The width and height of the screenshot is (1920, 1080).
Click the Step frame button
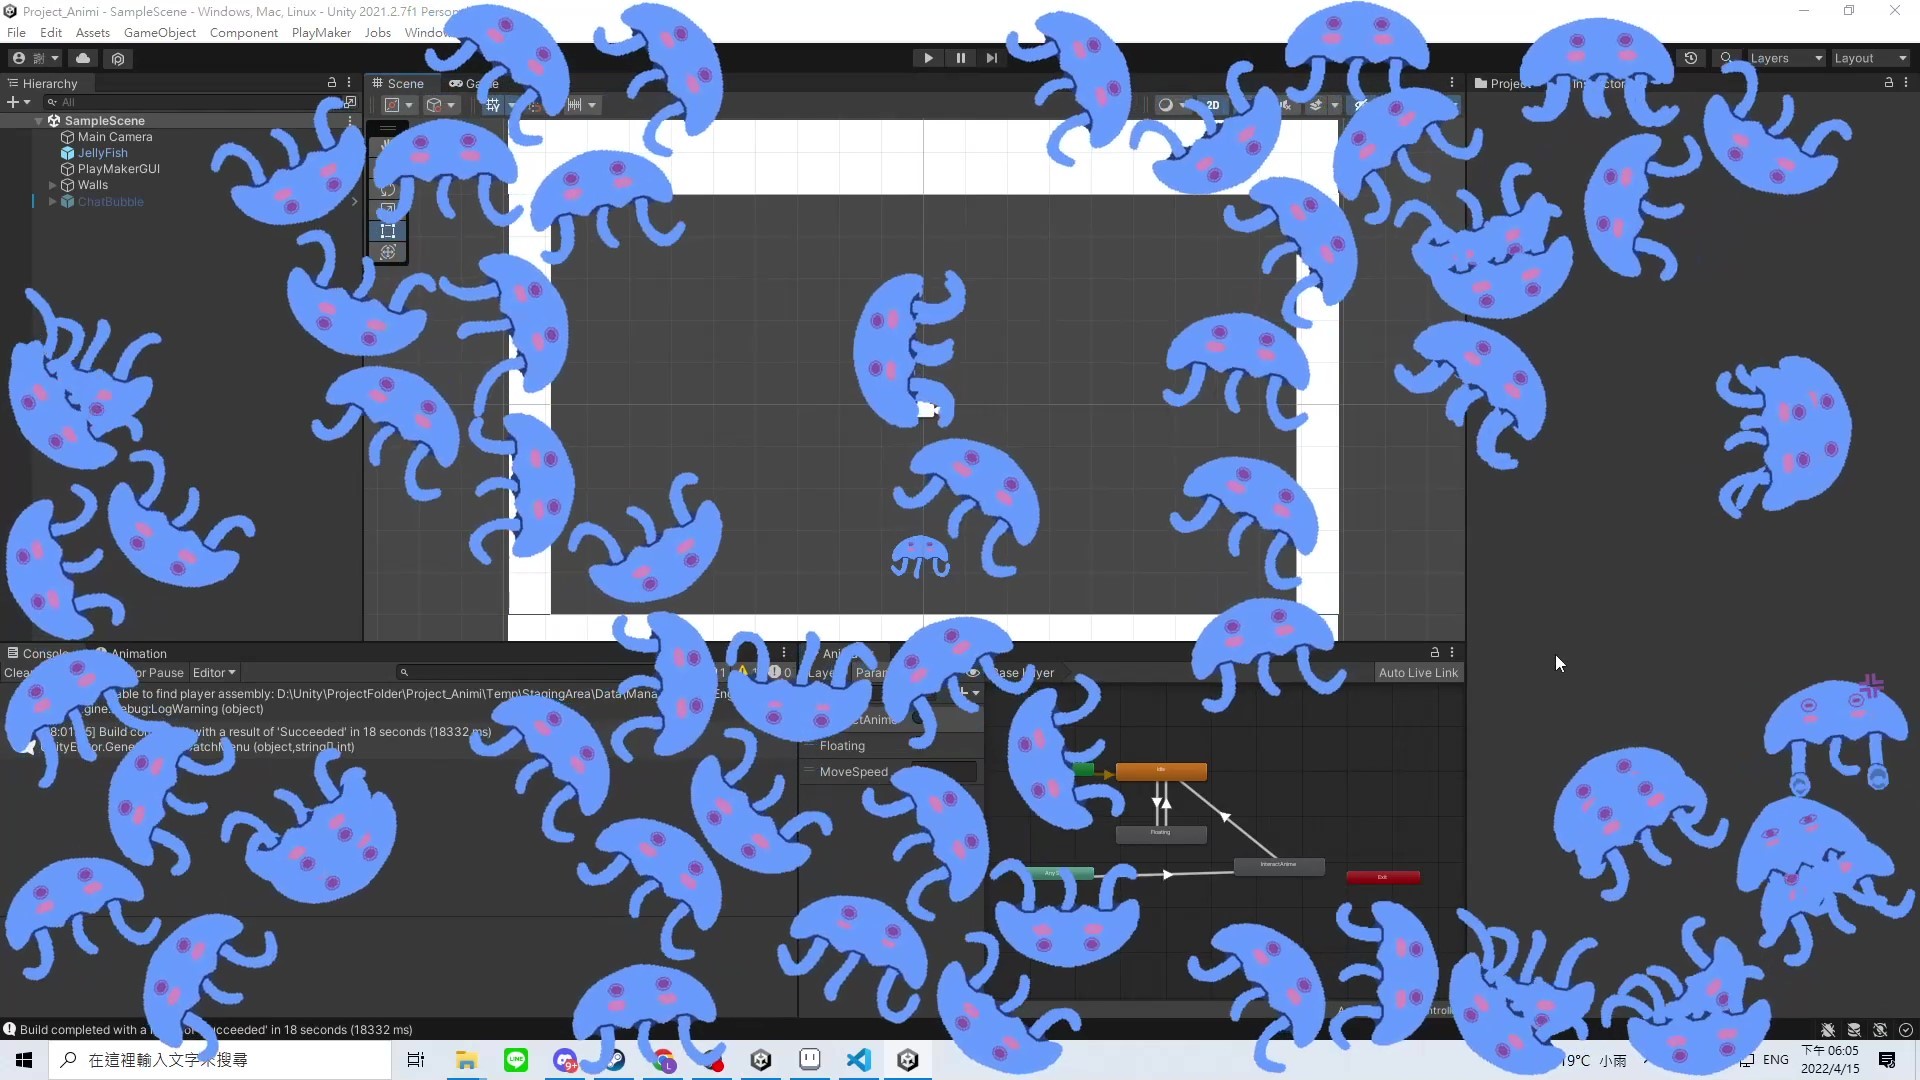(991, 57)
